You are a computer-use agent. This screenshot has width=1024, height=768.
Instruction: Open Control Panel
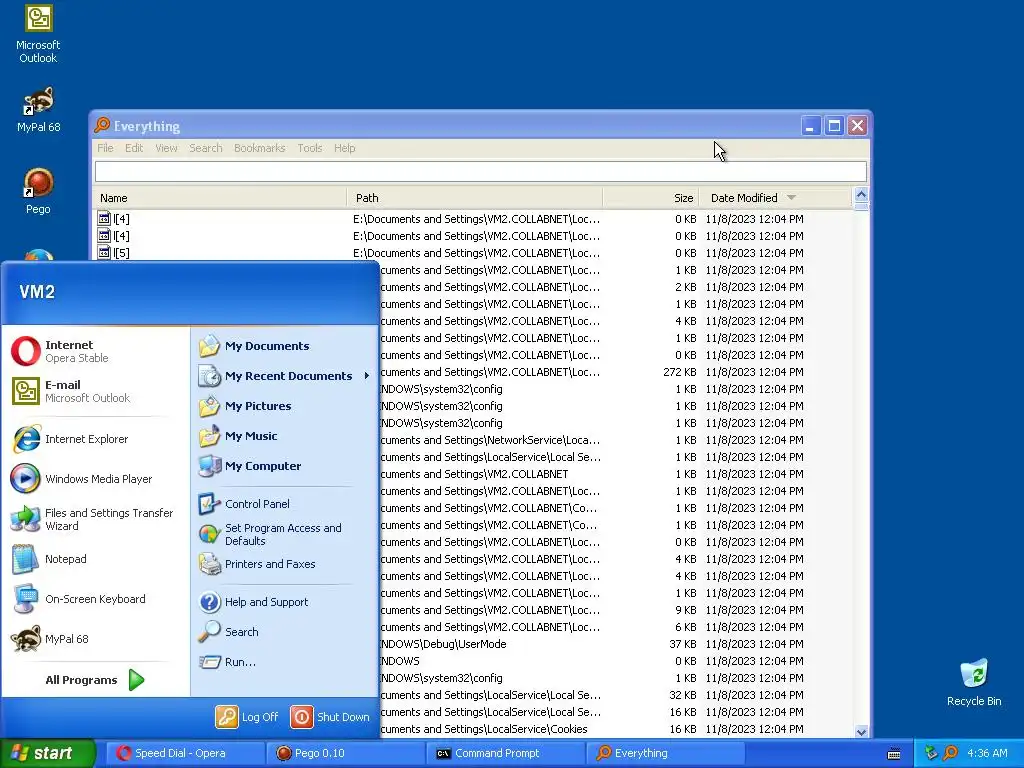click(x=285, y=504)
